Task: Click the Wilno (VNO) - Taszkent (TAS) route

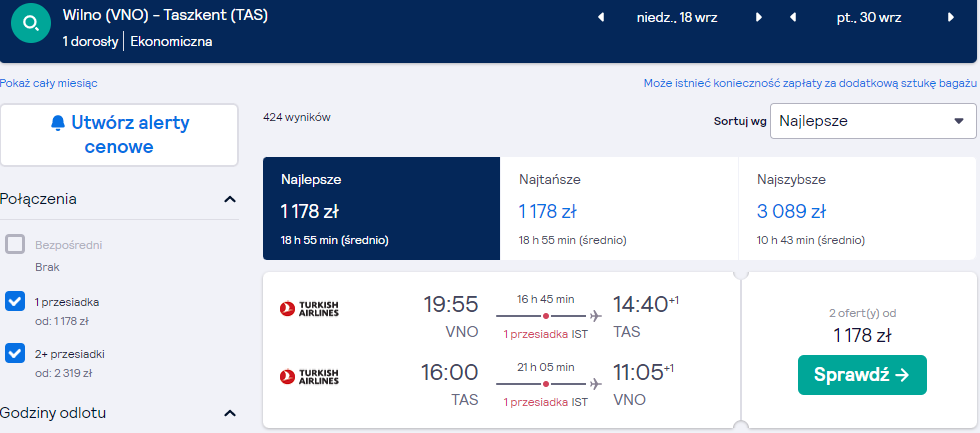Action: (x=165, y=16)
